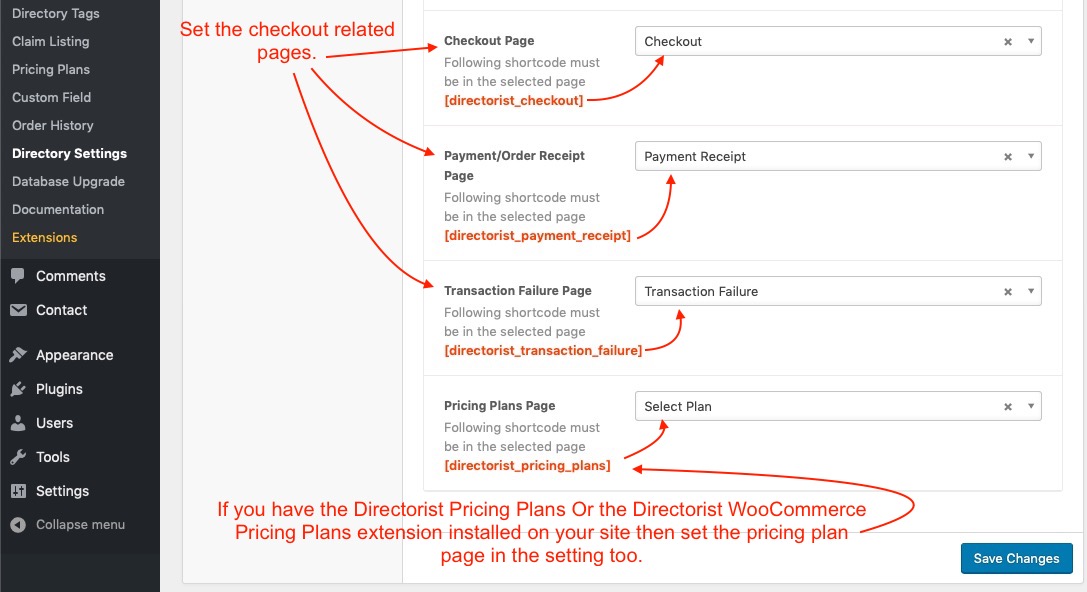Screen dimensions: 1087x592
Task: Go to Extensions submenu item
Action: (44, 238)
